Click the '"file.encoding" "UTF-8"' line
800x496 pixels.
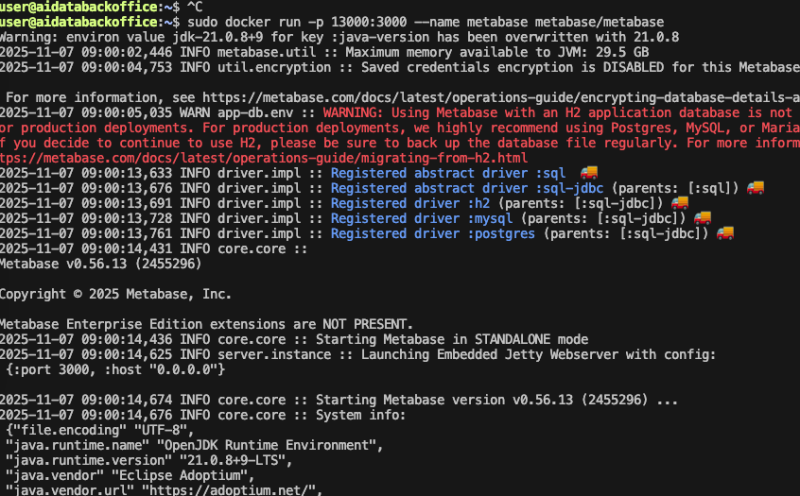pos(100,430)
